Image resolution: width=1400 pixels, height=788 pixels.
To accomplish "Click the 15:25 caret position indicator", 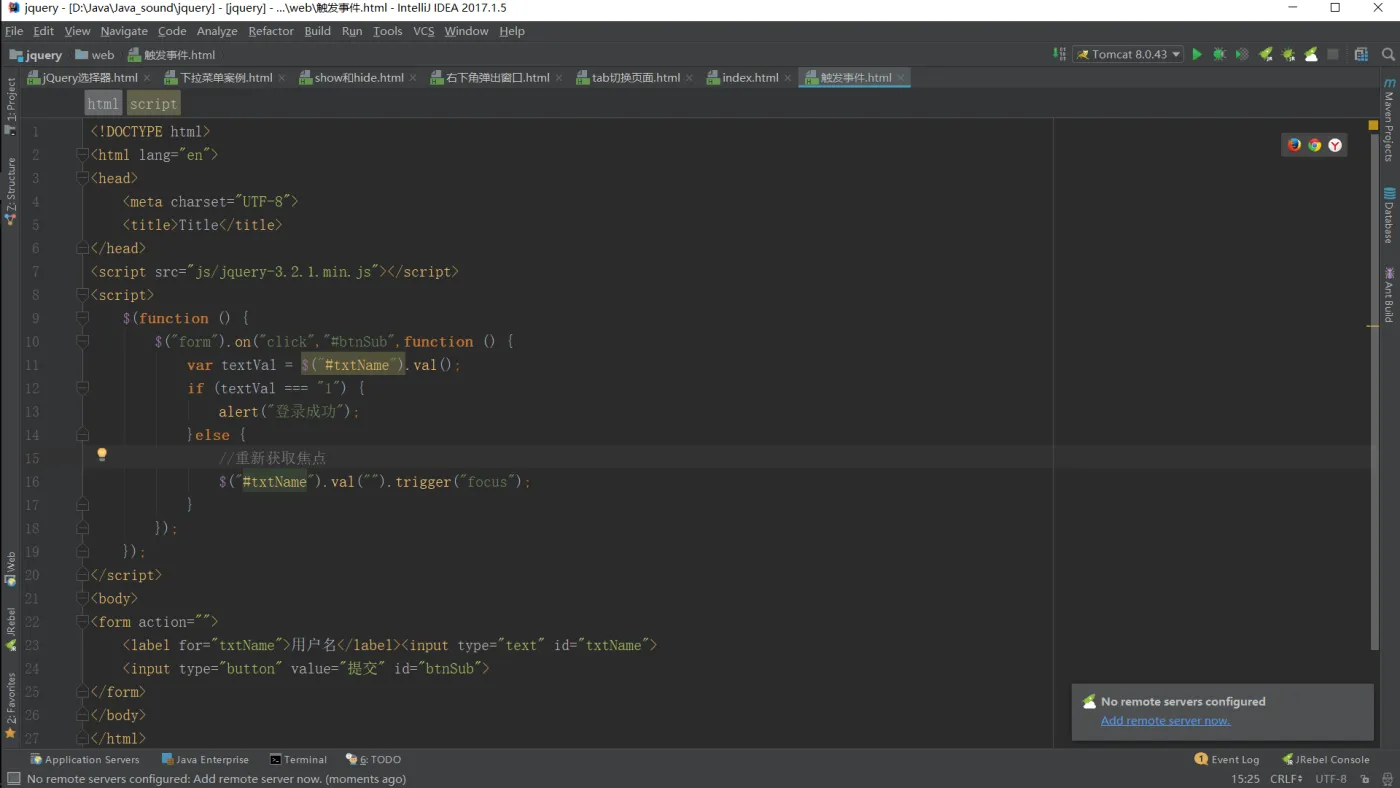I will pos(1245,779).
